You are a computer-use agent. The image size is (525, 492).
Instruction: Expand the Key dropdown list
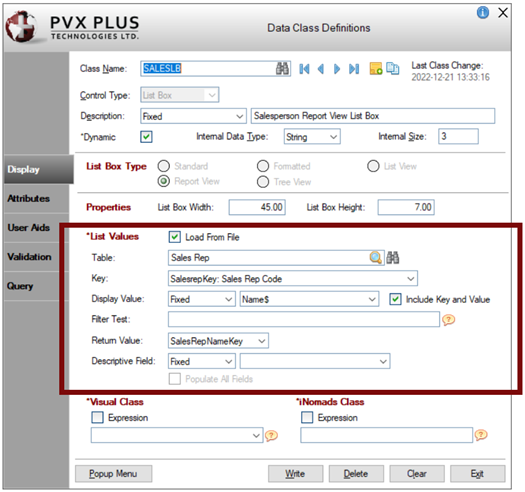pos(410,279)
